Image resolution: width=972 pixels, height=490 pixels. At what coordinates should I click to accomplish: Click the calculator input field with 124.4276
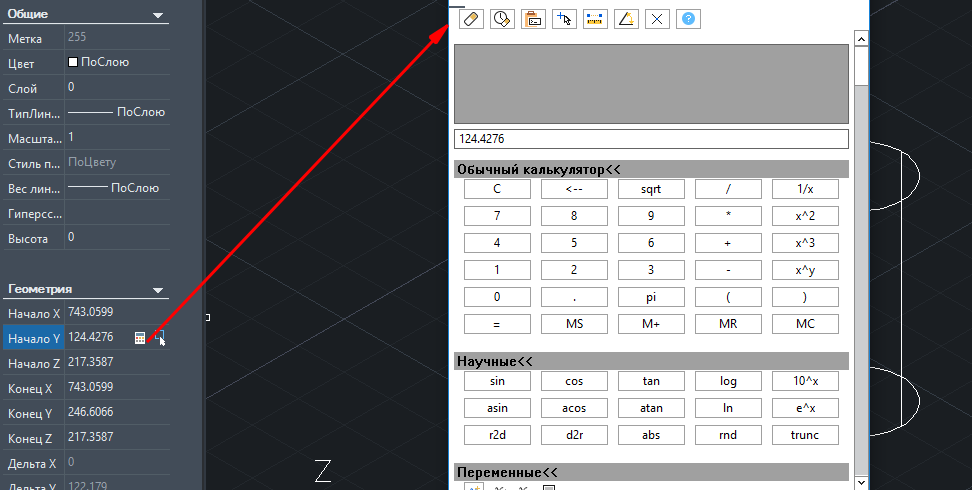(651, 139)
